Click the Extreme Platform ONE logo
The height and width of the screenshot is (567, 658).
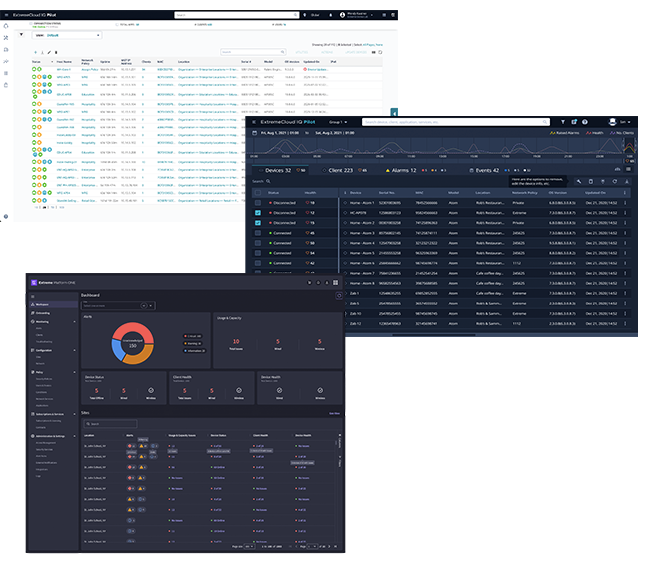pos(53,282)
